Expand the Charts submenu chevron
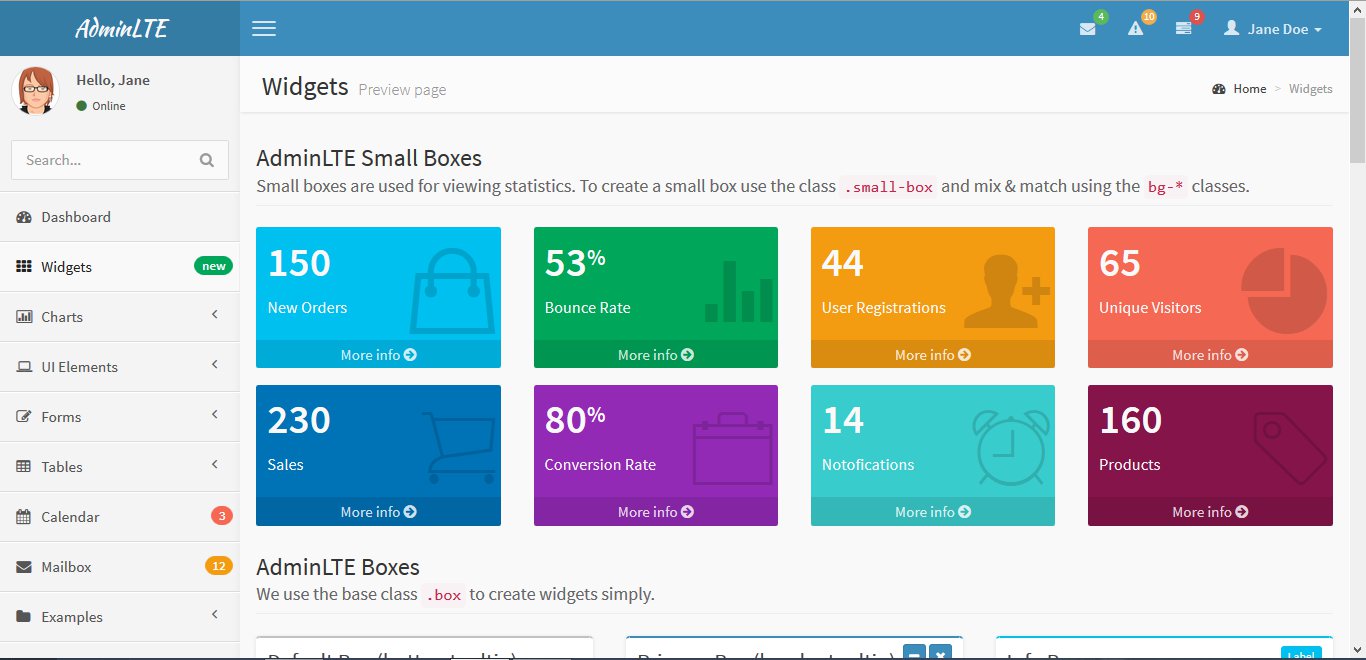Screen dimensions: 1366x660 [214, 315]
